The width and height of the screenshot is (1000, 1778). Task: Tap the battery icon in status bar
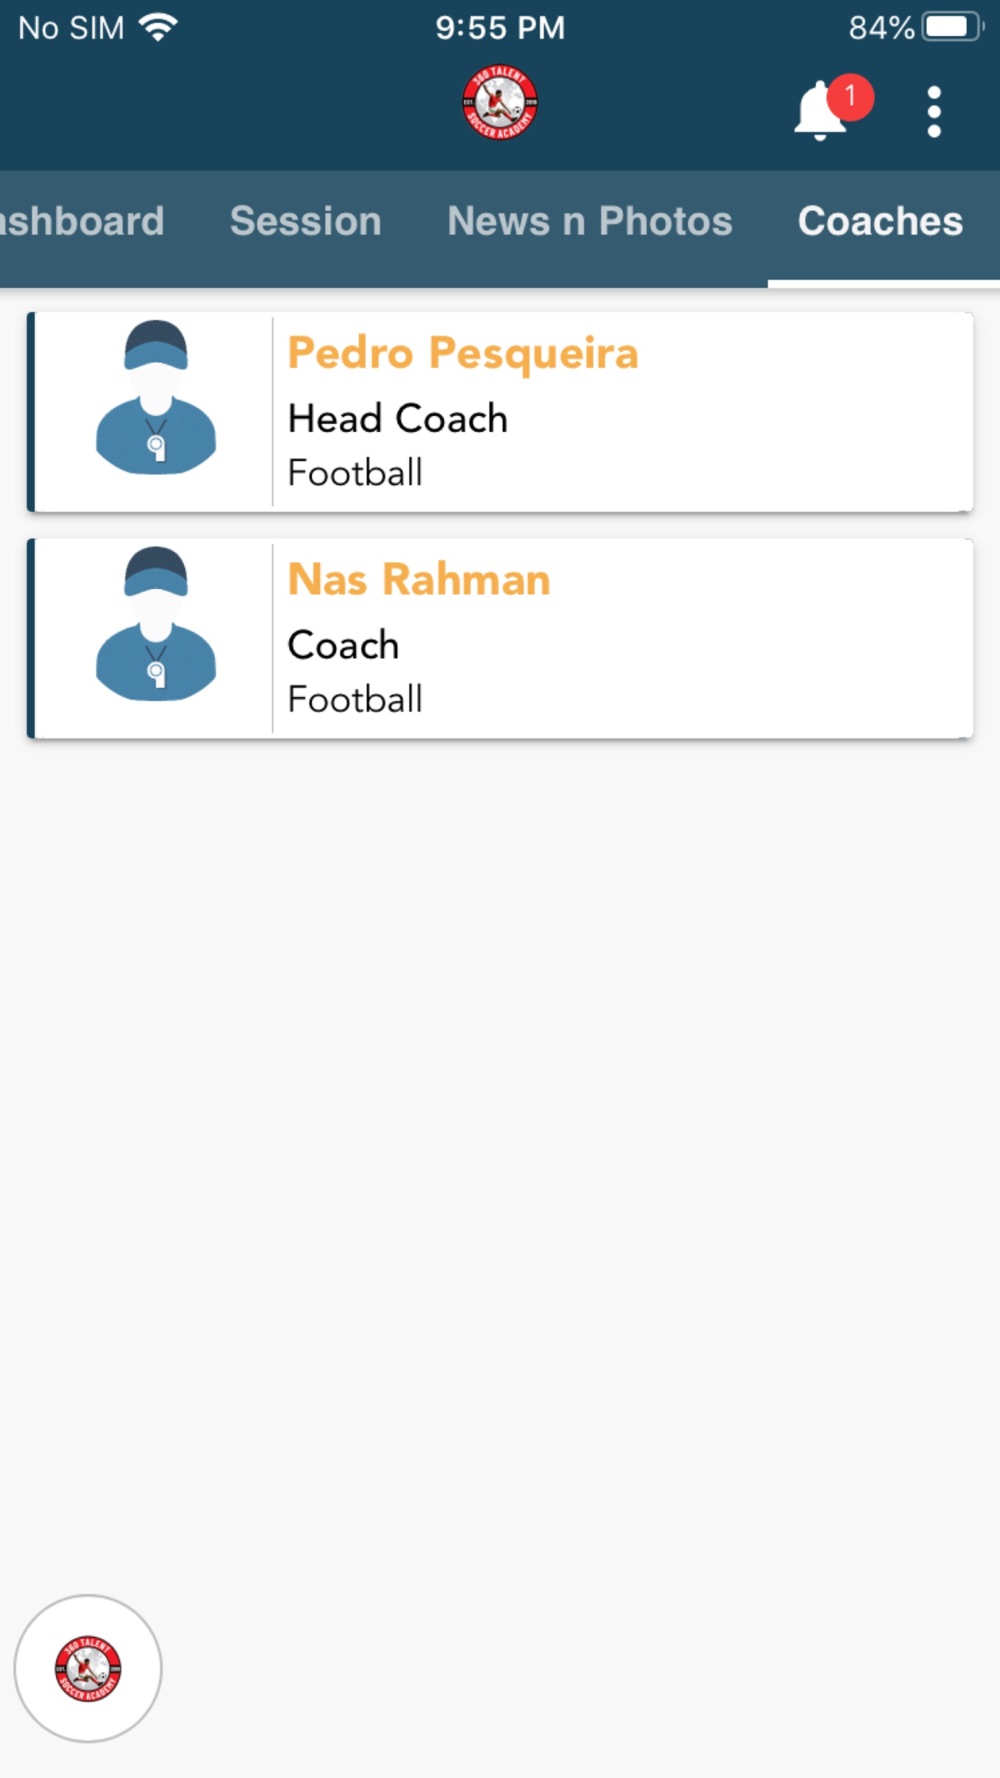point(953,27)
